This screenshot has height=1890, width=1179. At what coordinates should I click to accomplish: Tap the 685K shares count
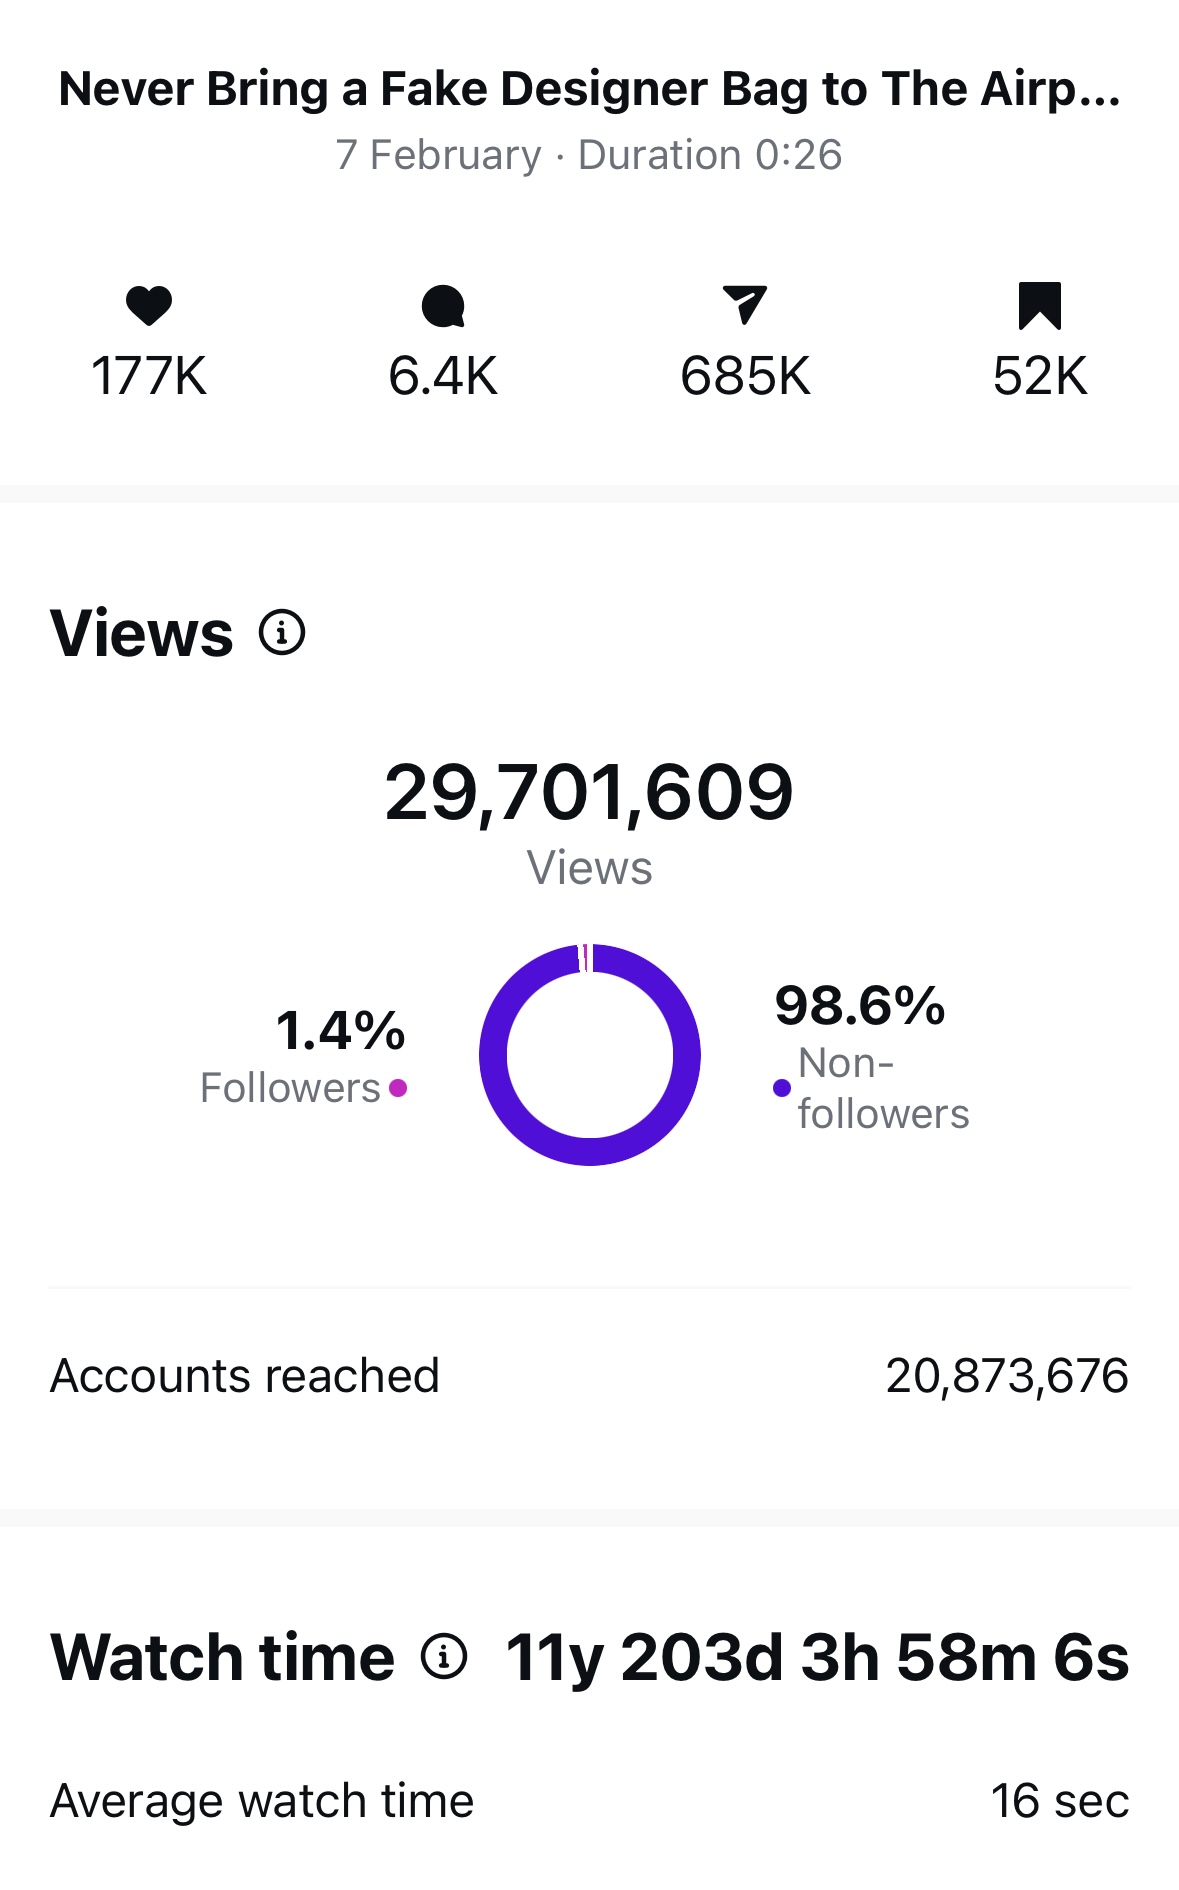(745, 376)
